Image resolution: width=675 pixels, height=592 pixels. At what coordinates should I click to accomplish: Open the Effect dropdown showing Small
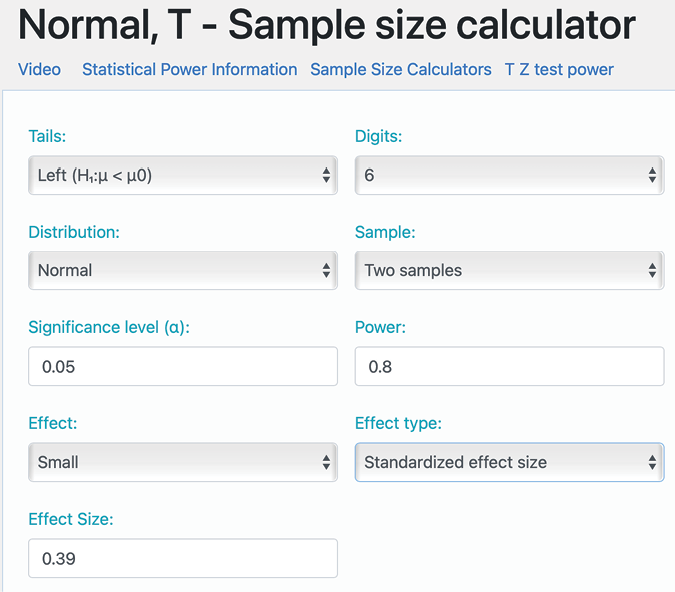click(183, 462)
